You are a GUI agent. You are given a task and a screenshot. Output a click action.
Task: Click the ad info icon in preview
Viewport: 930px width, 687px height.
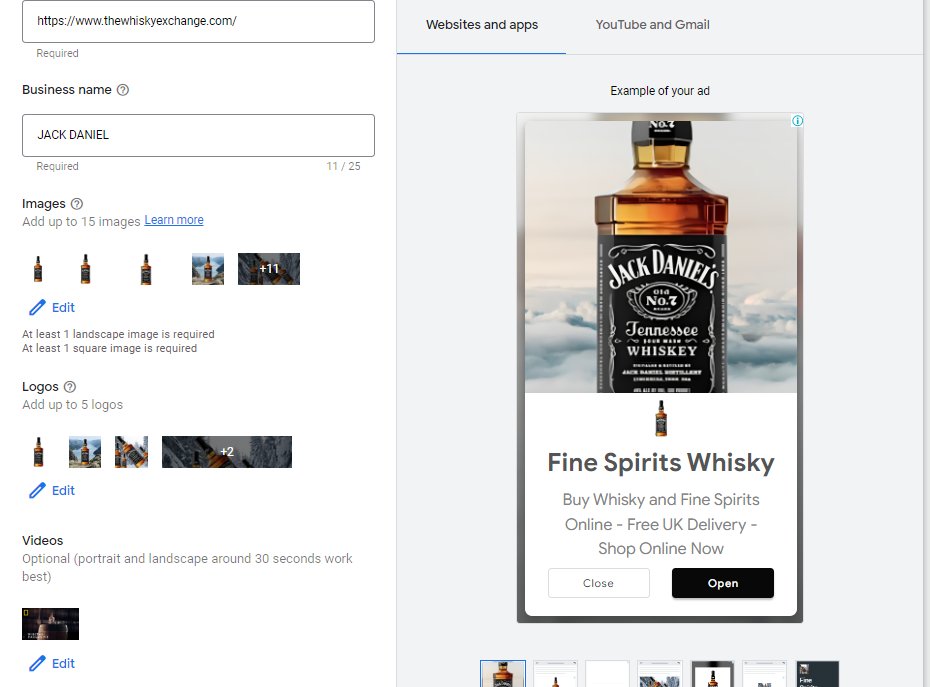click(x=798, y=121)
